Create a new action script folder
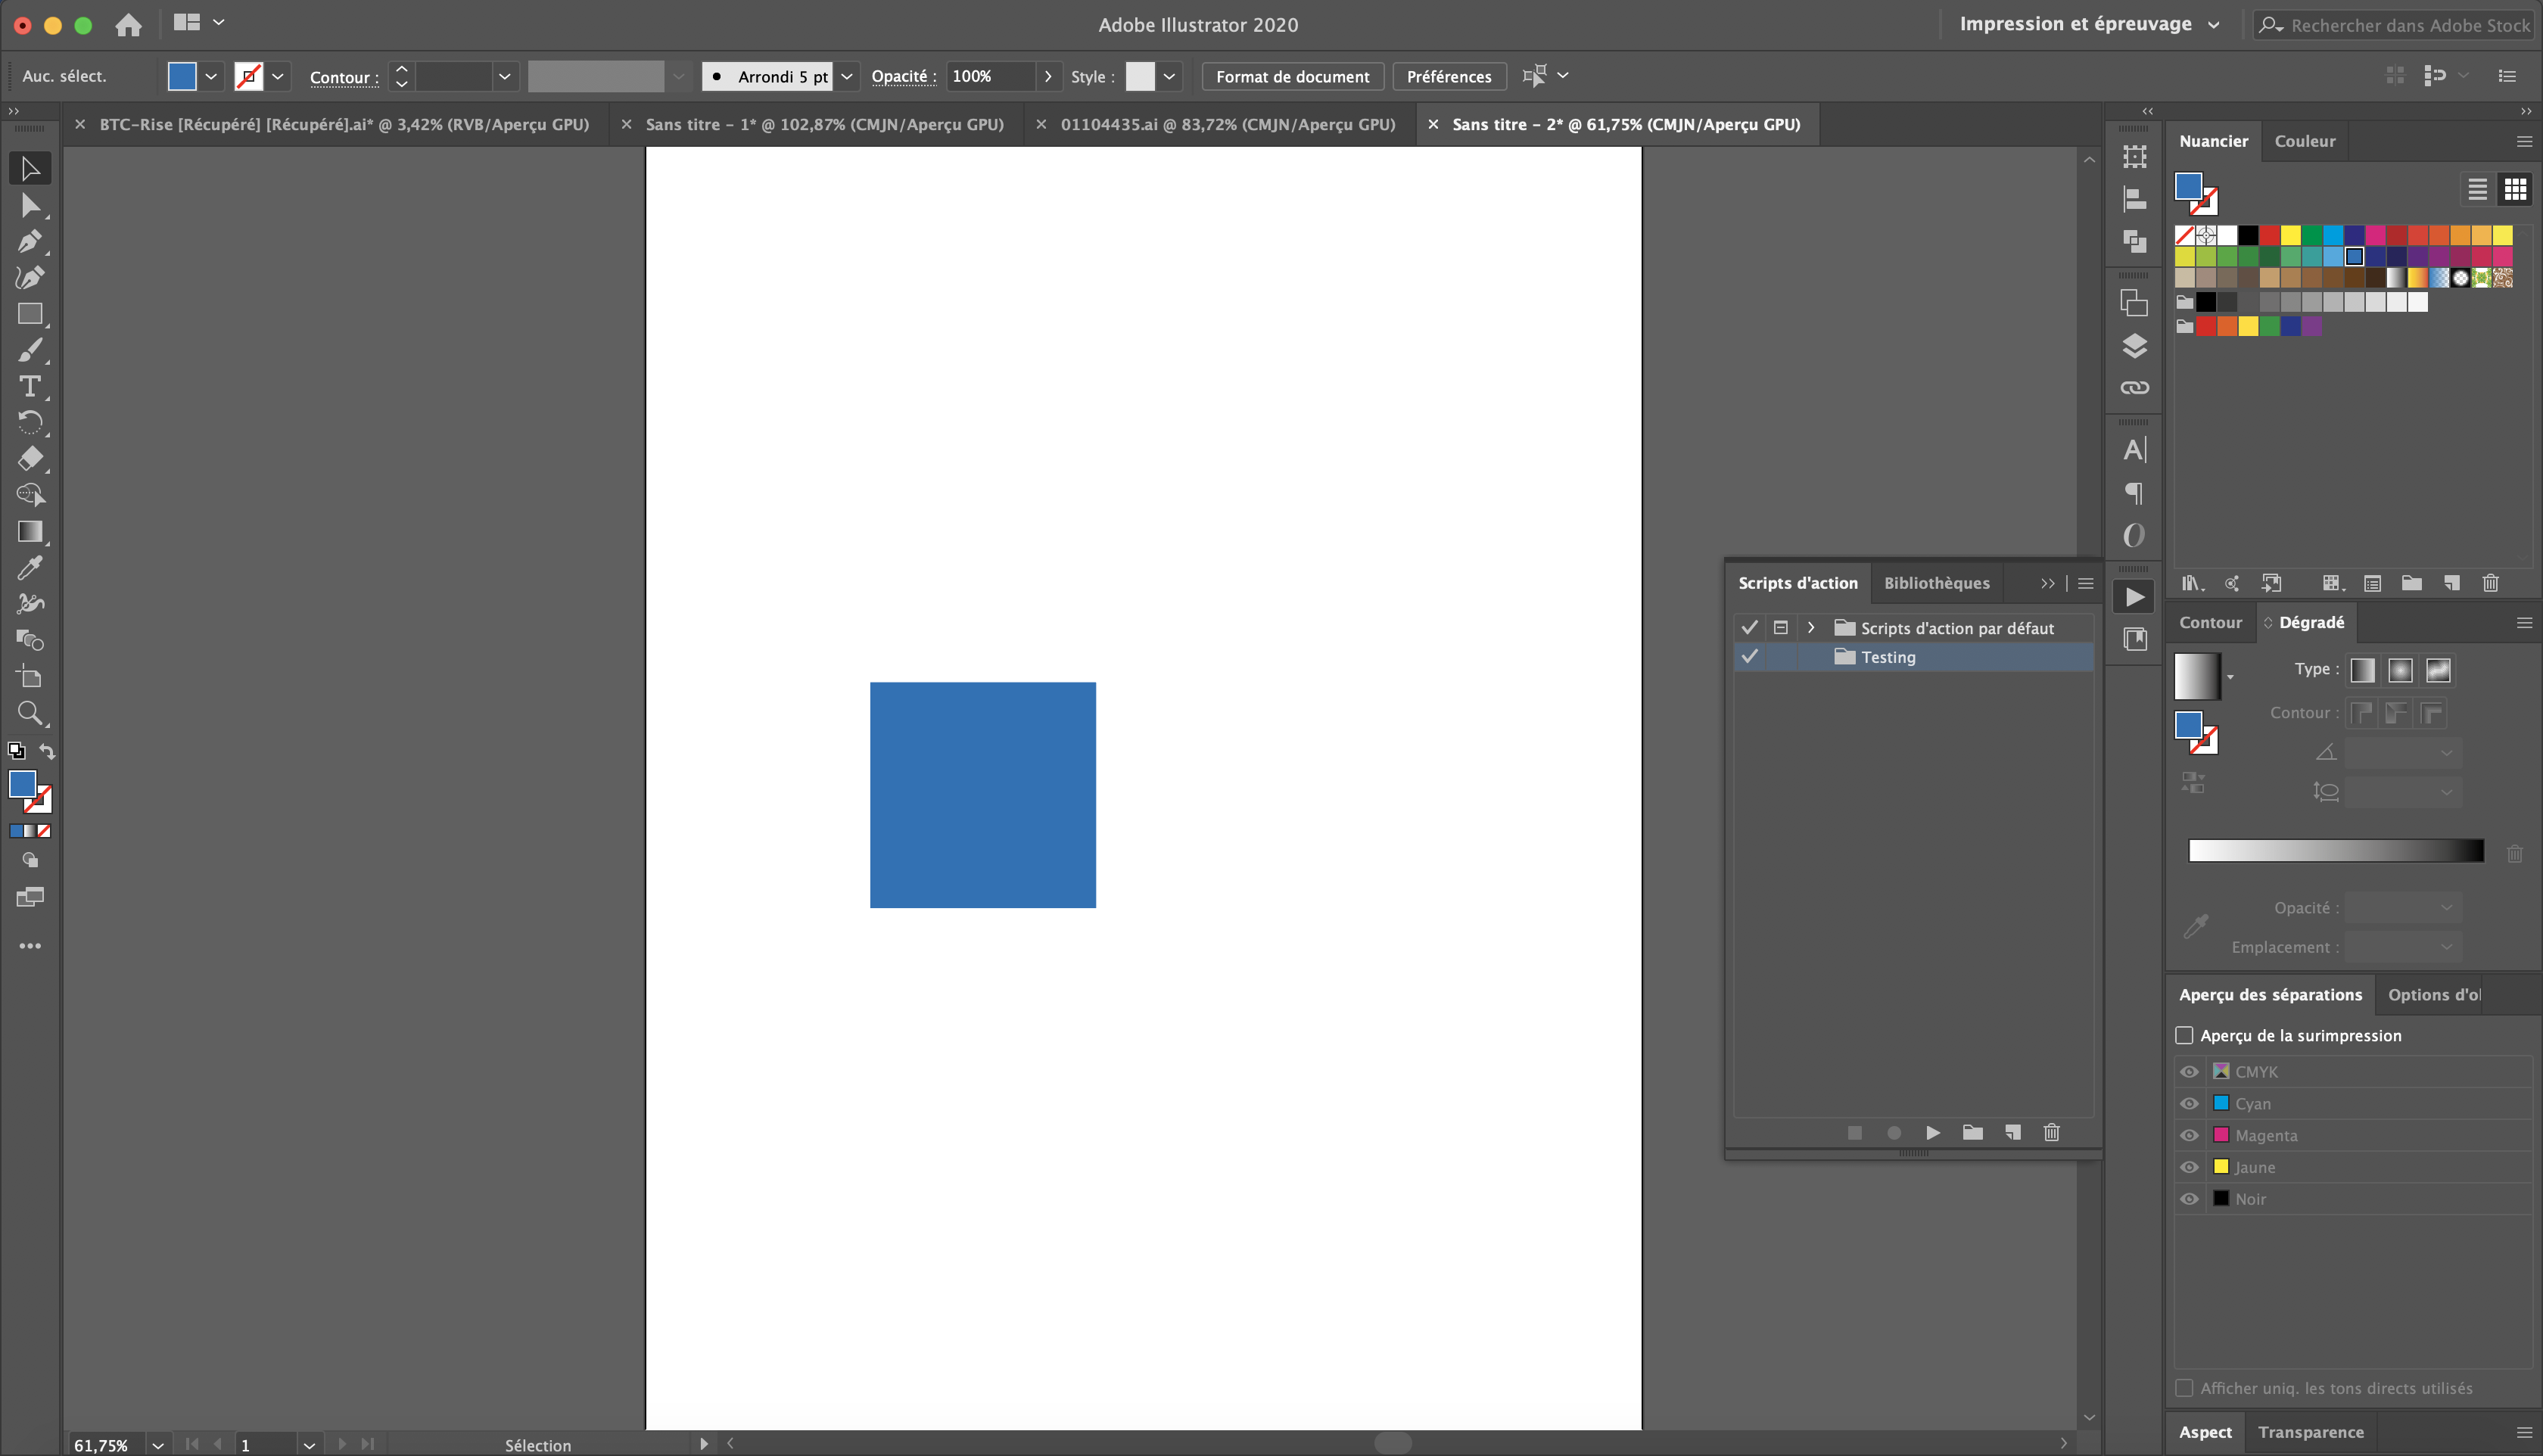The height and width of the screenshot is (1456, 2543). (1972, 1133)
